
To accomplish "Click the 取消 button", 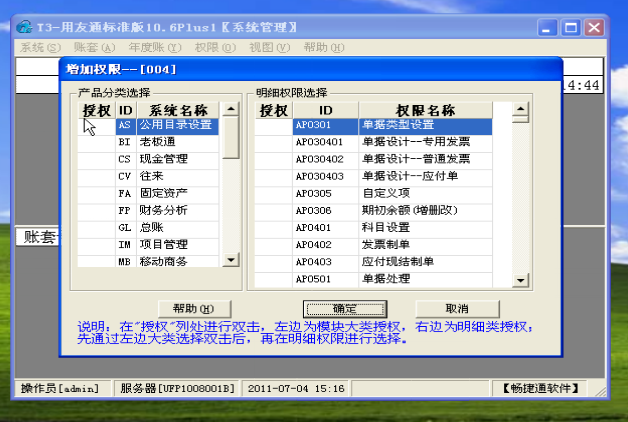I will pos(457,308).
